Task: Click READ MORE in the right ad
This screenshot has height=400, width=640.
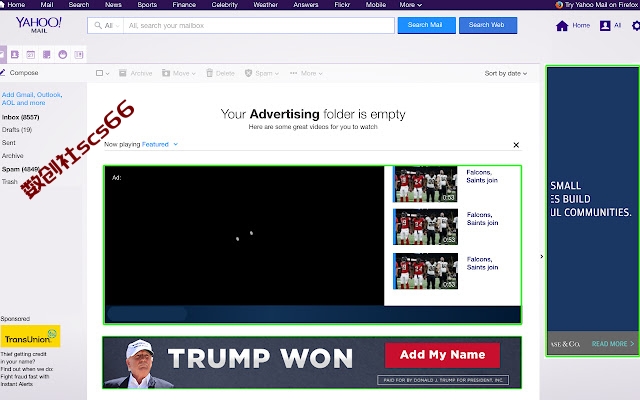Action: (x=613, y=344)
